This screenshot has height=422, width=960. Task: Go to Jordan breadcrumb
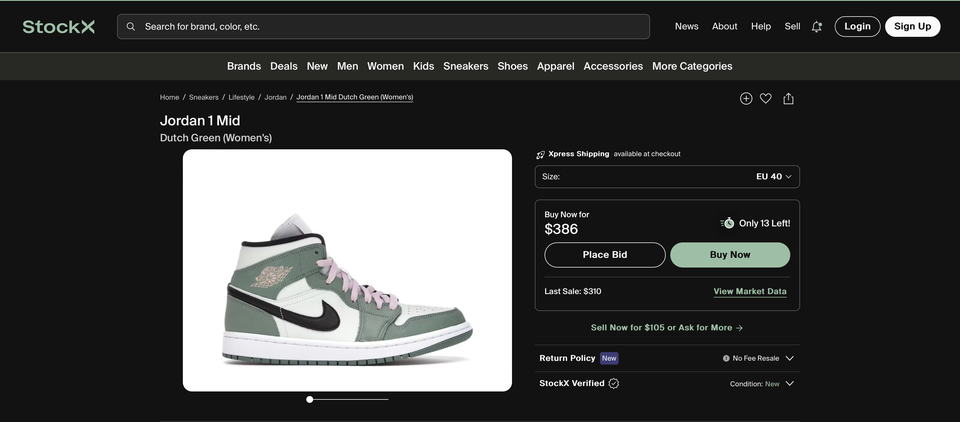pyautogui.click(x=276, y=97)
